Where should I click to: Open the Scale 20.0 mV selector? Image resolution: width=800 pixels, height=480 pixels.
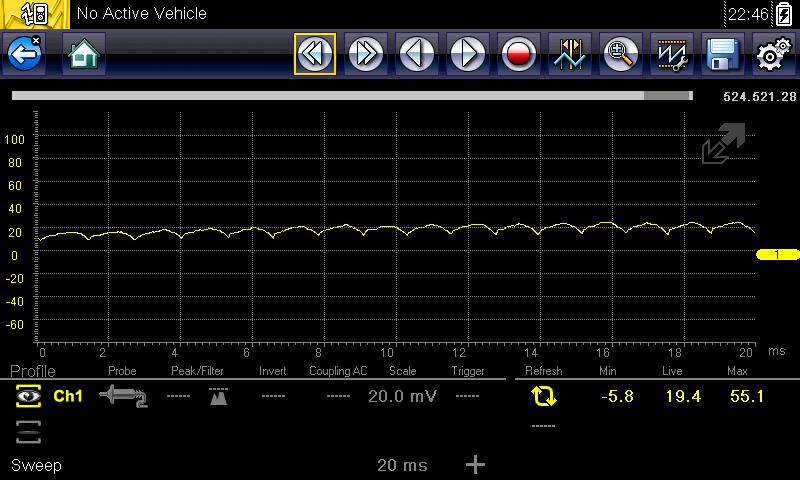pos(402,397)
